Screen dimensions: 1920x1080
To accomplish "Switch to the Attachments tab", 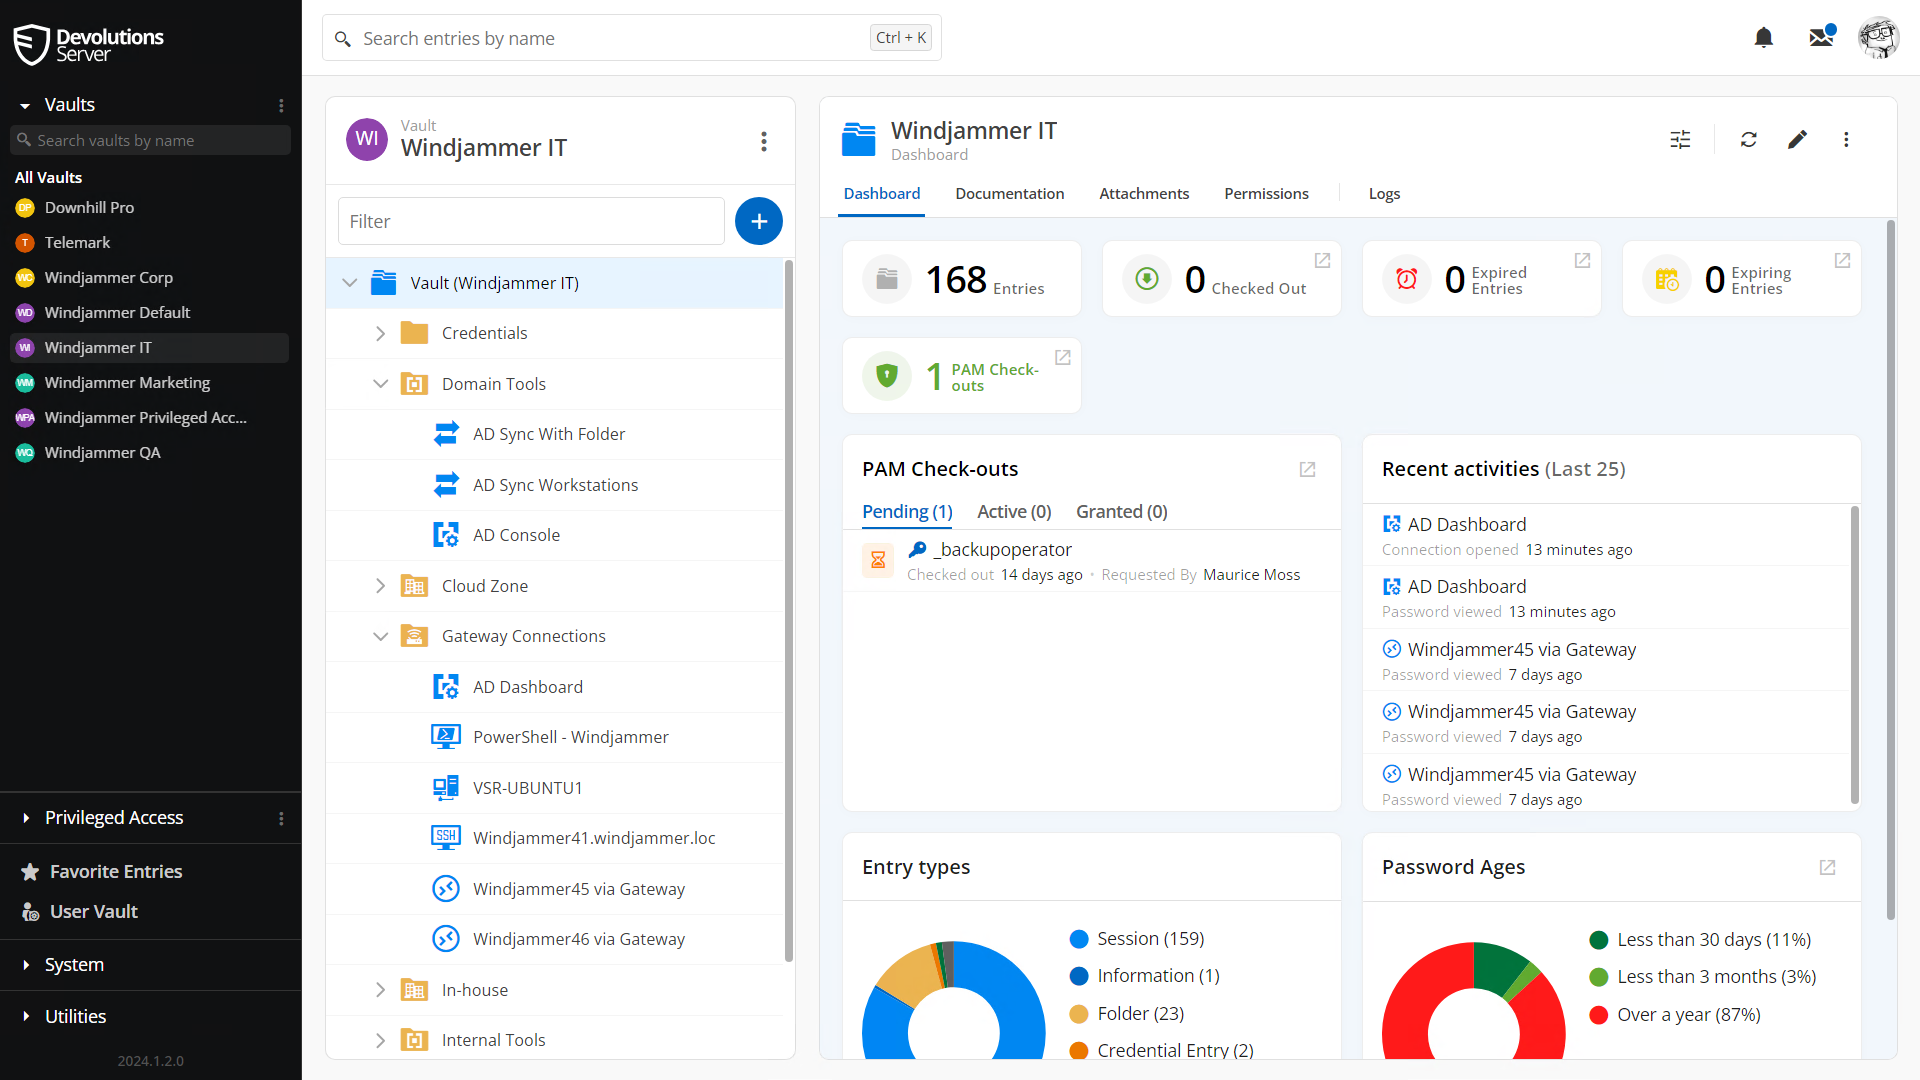I will point(1144,194).
